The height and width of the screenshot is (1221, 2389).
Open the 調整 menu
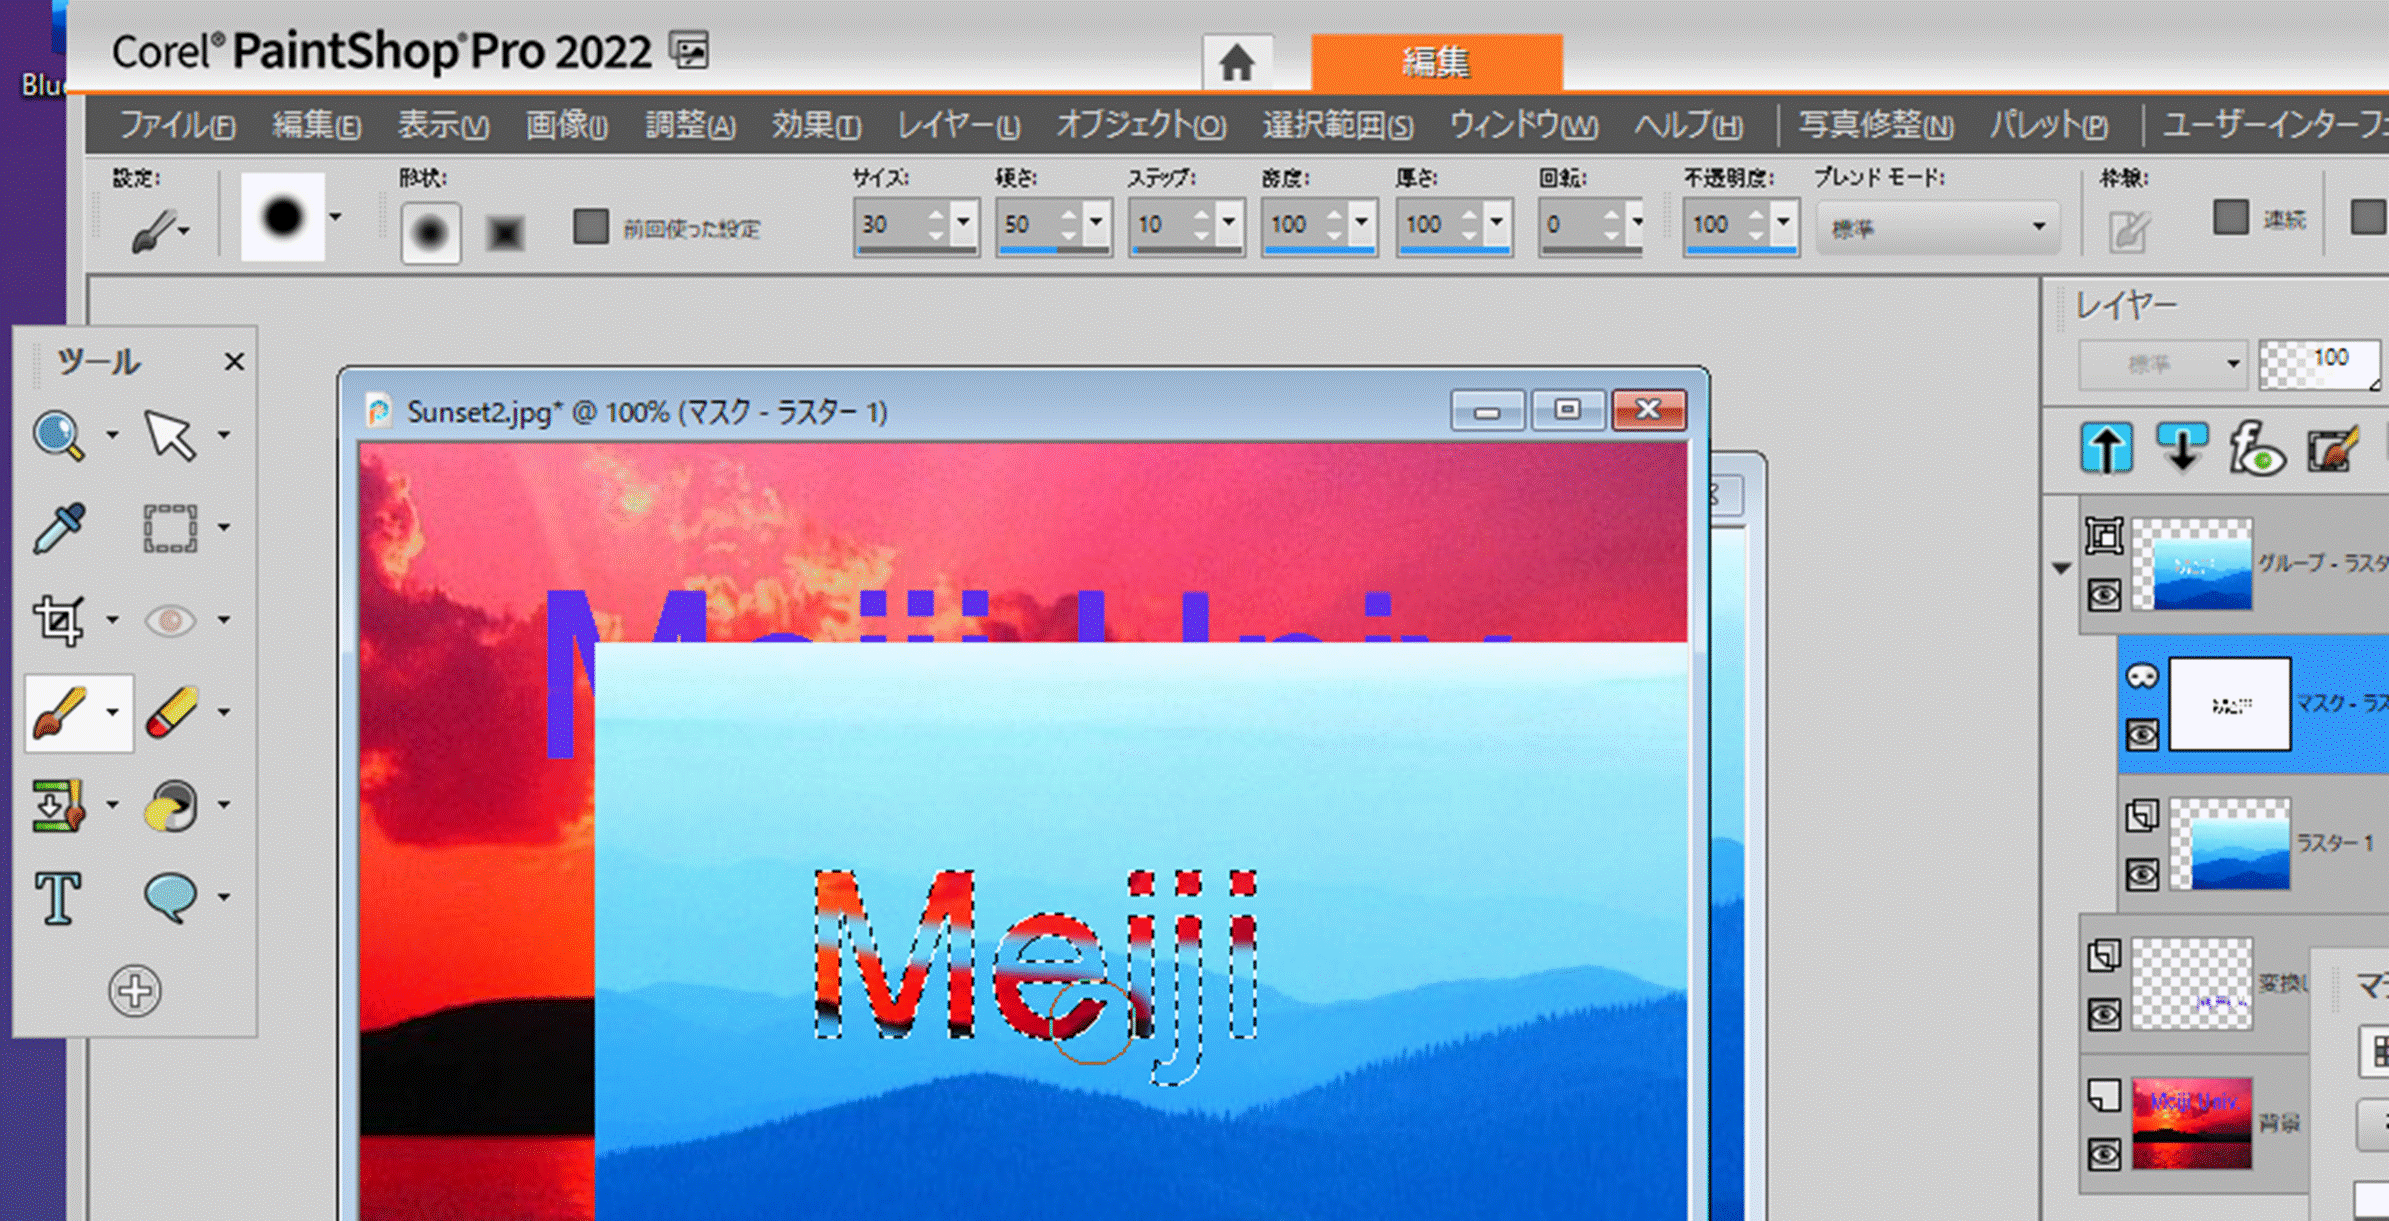pos(690,125)
